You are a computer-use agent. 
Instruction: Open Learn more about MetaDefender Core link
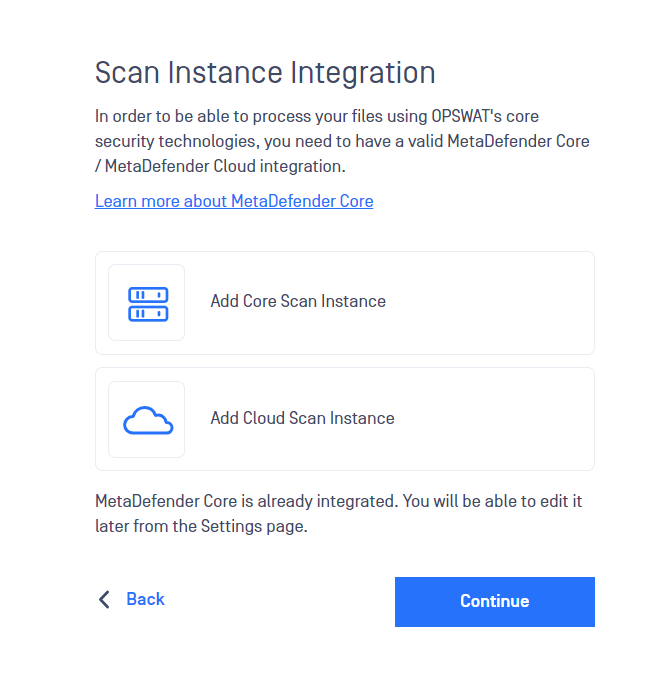[234, 201]
